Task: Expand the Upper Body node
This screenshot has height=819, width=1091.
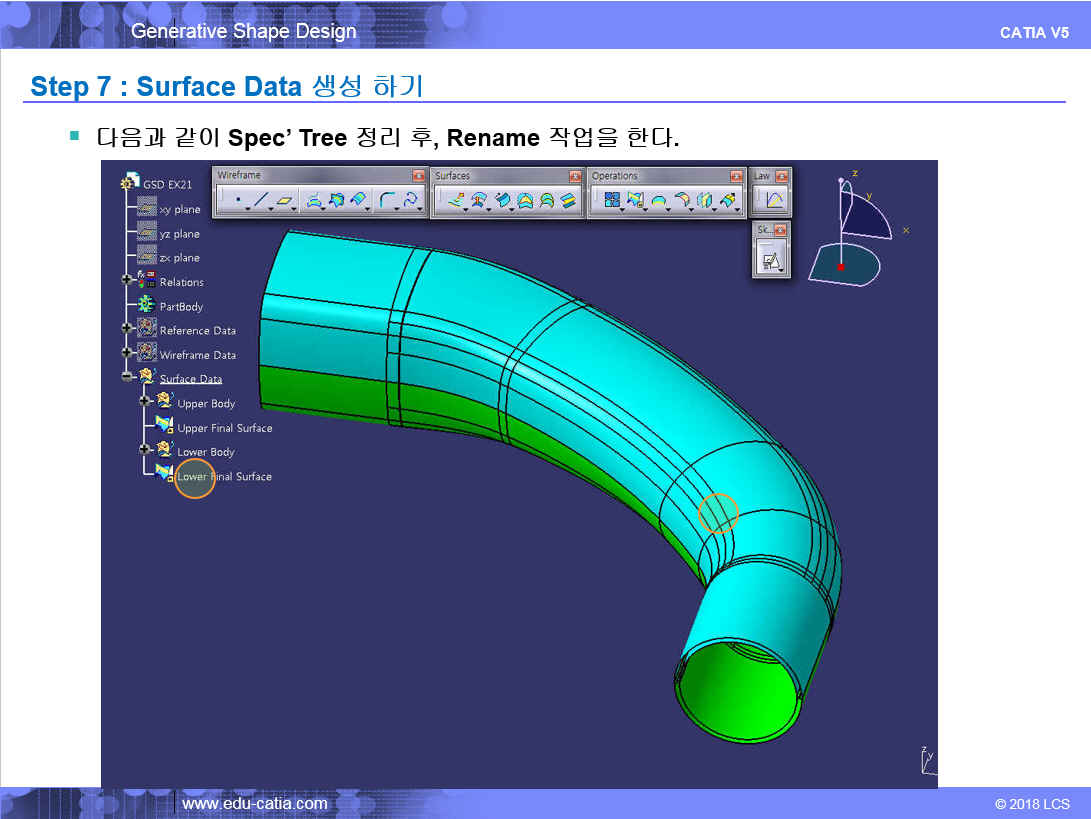Action: click(145, 401)
